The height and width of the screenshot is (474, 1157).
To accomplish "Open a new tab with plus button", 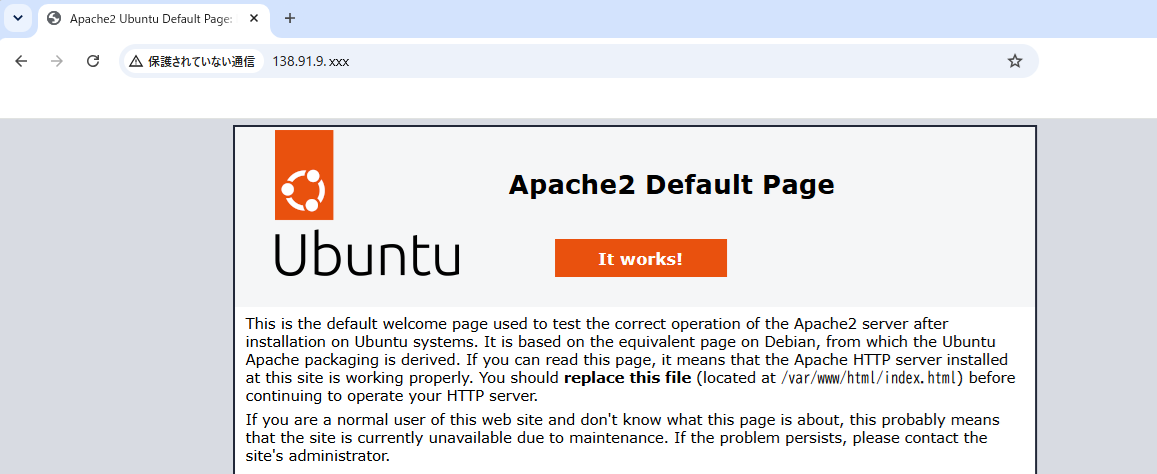I will pyautogui.click(x=290, y=18).
